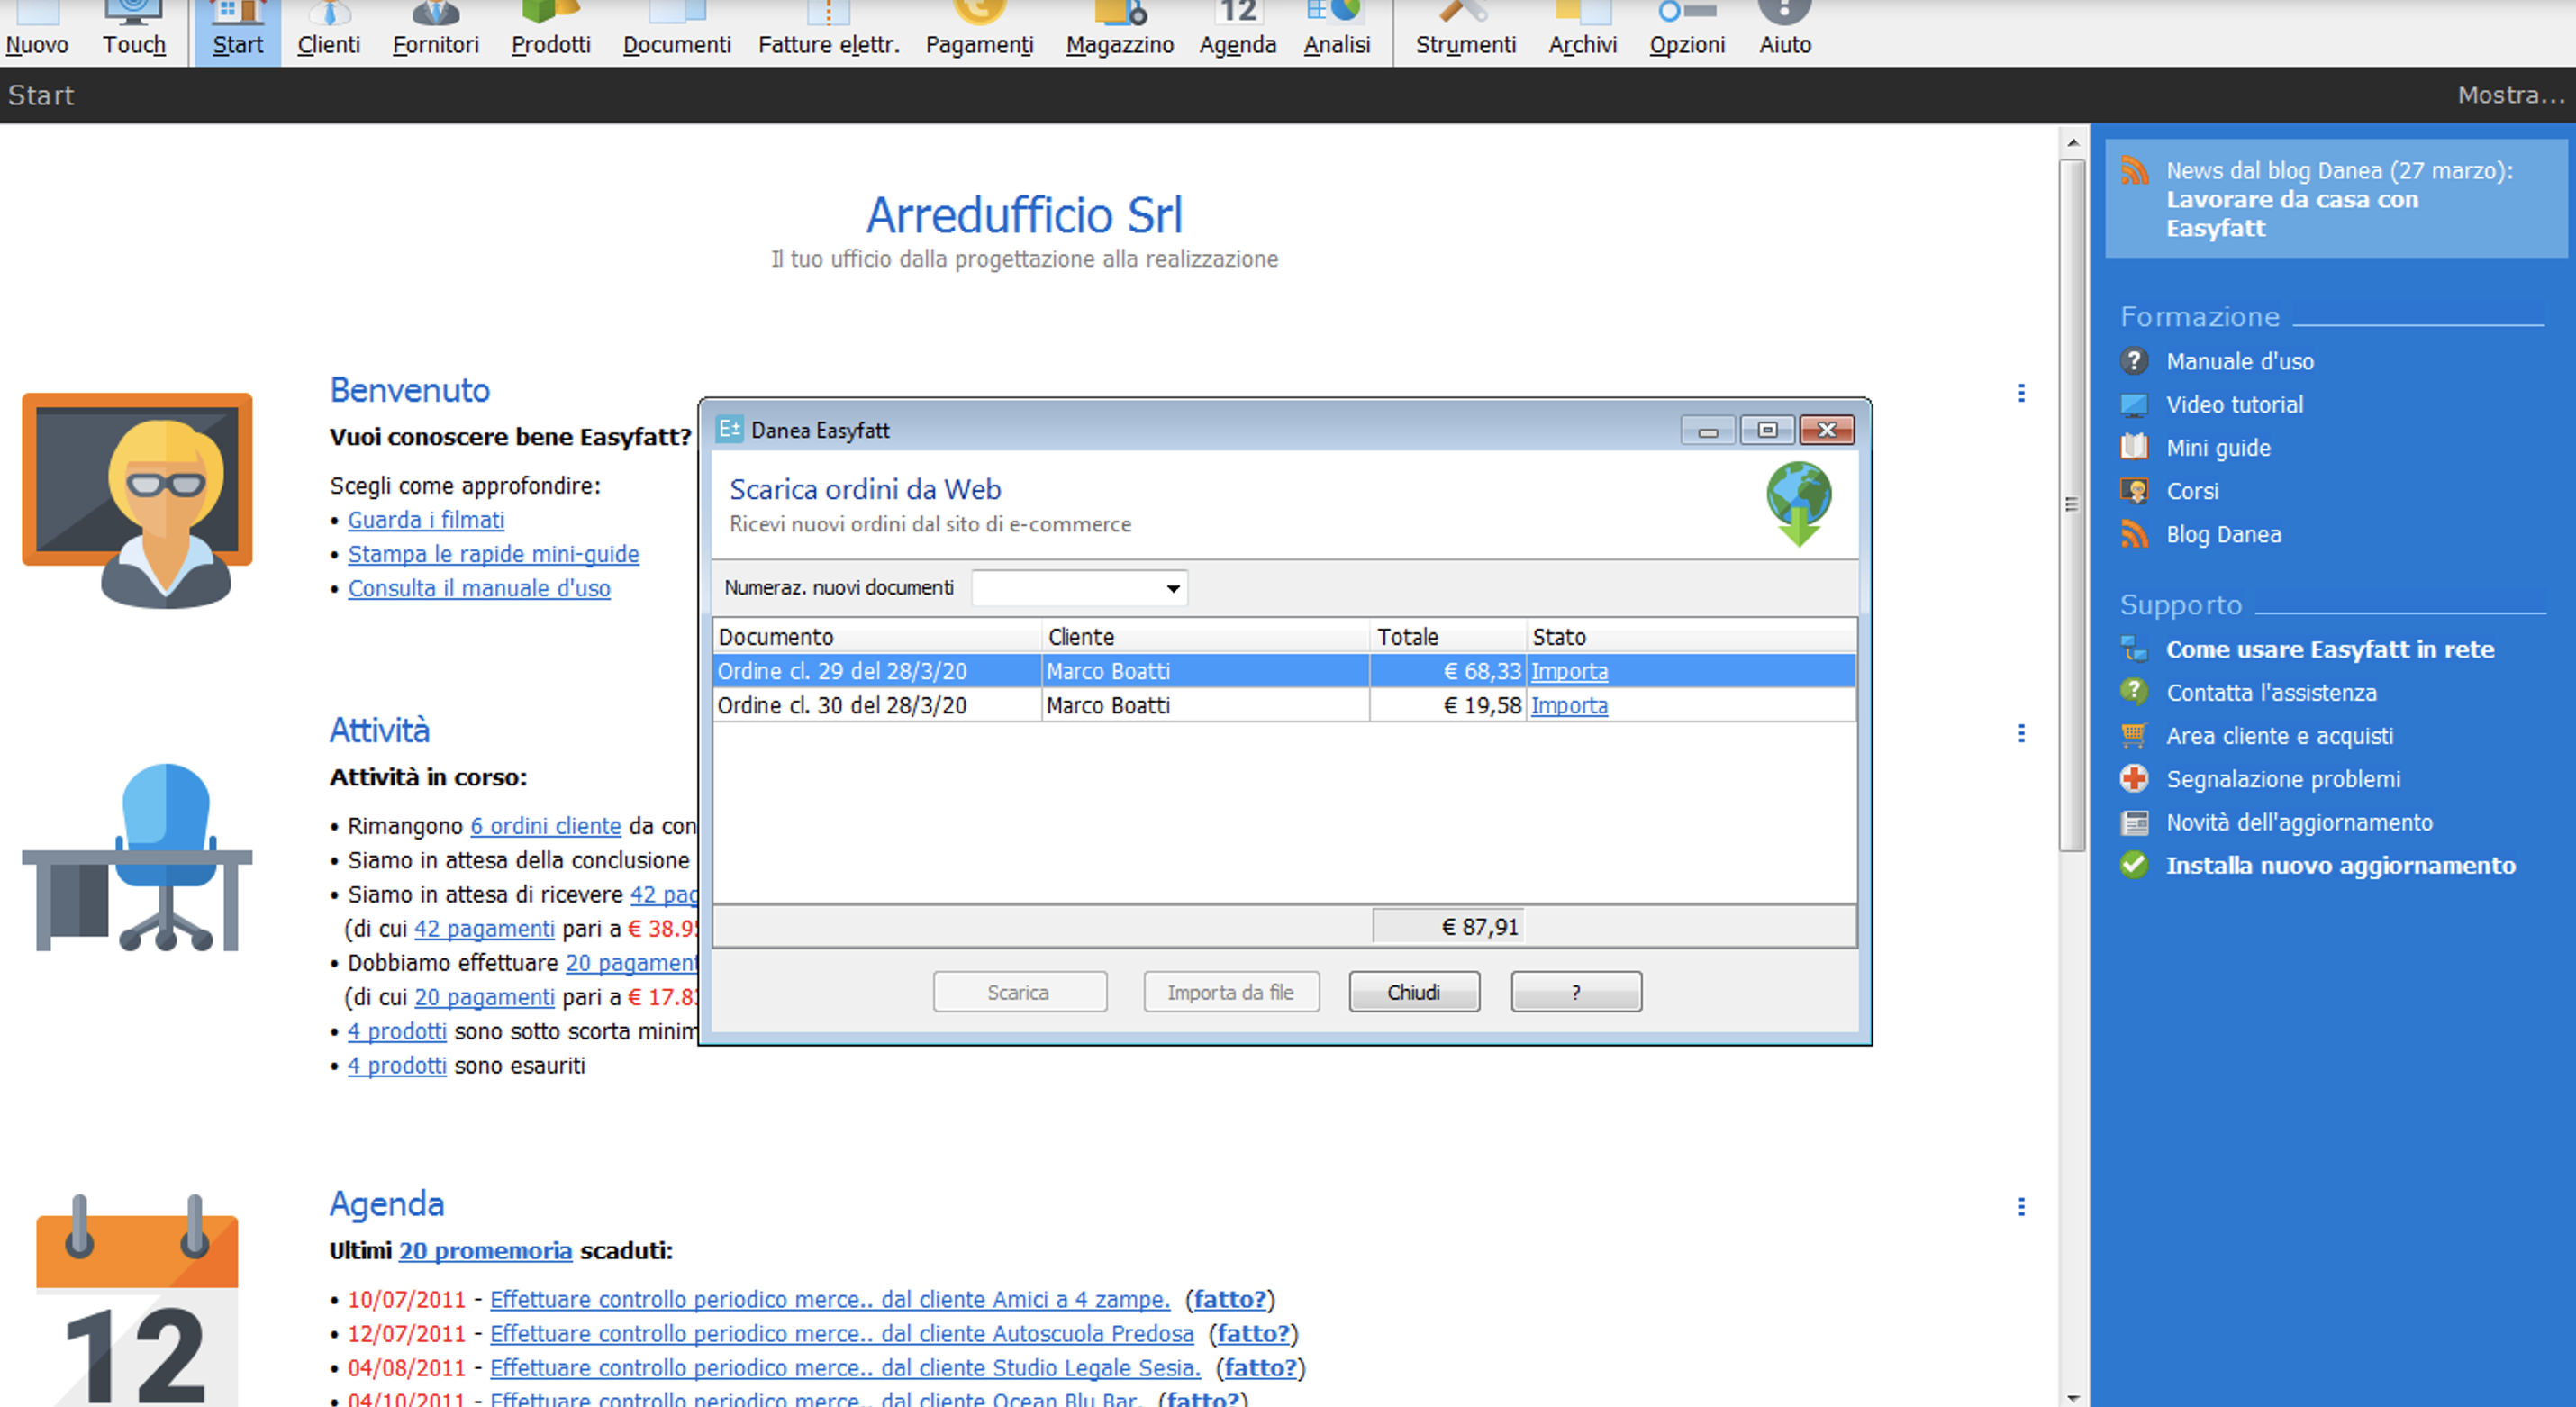Click the blog news RSS icon
This screenshot has height=1407, width=2576.
(2135, 171)
